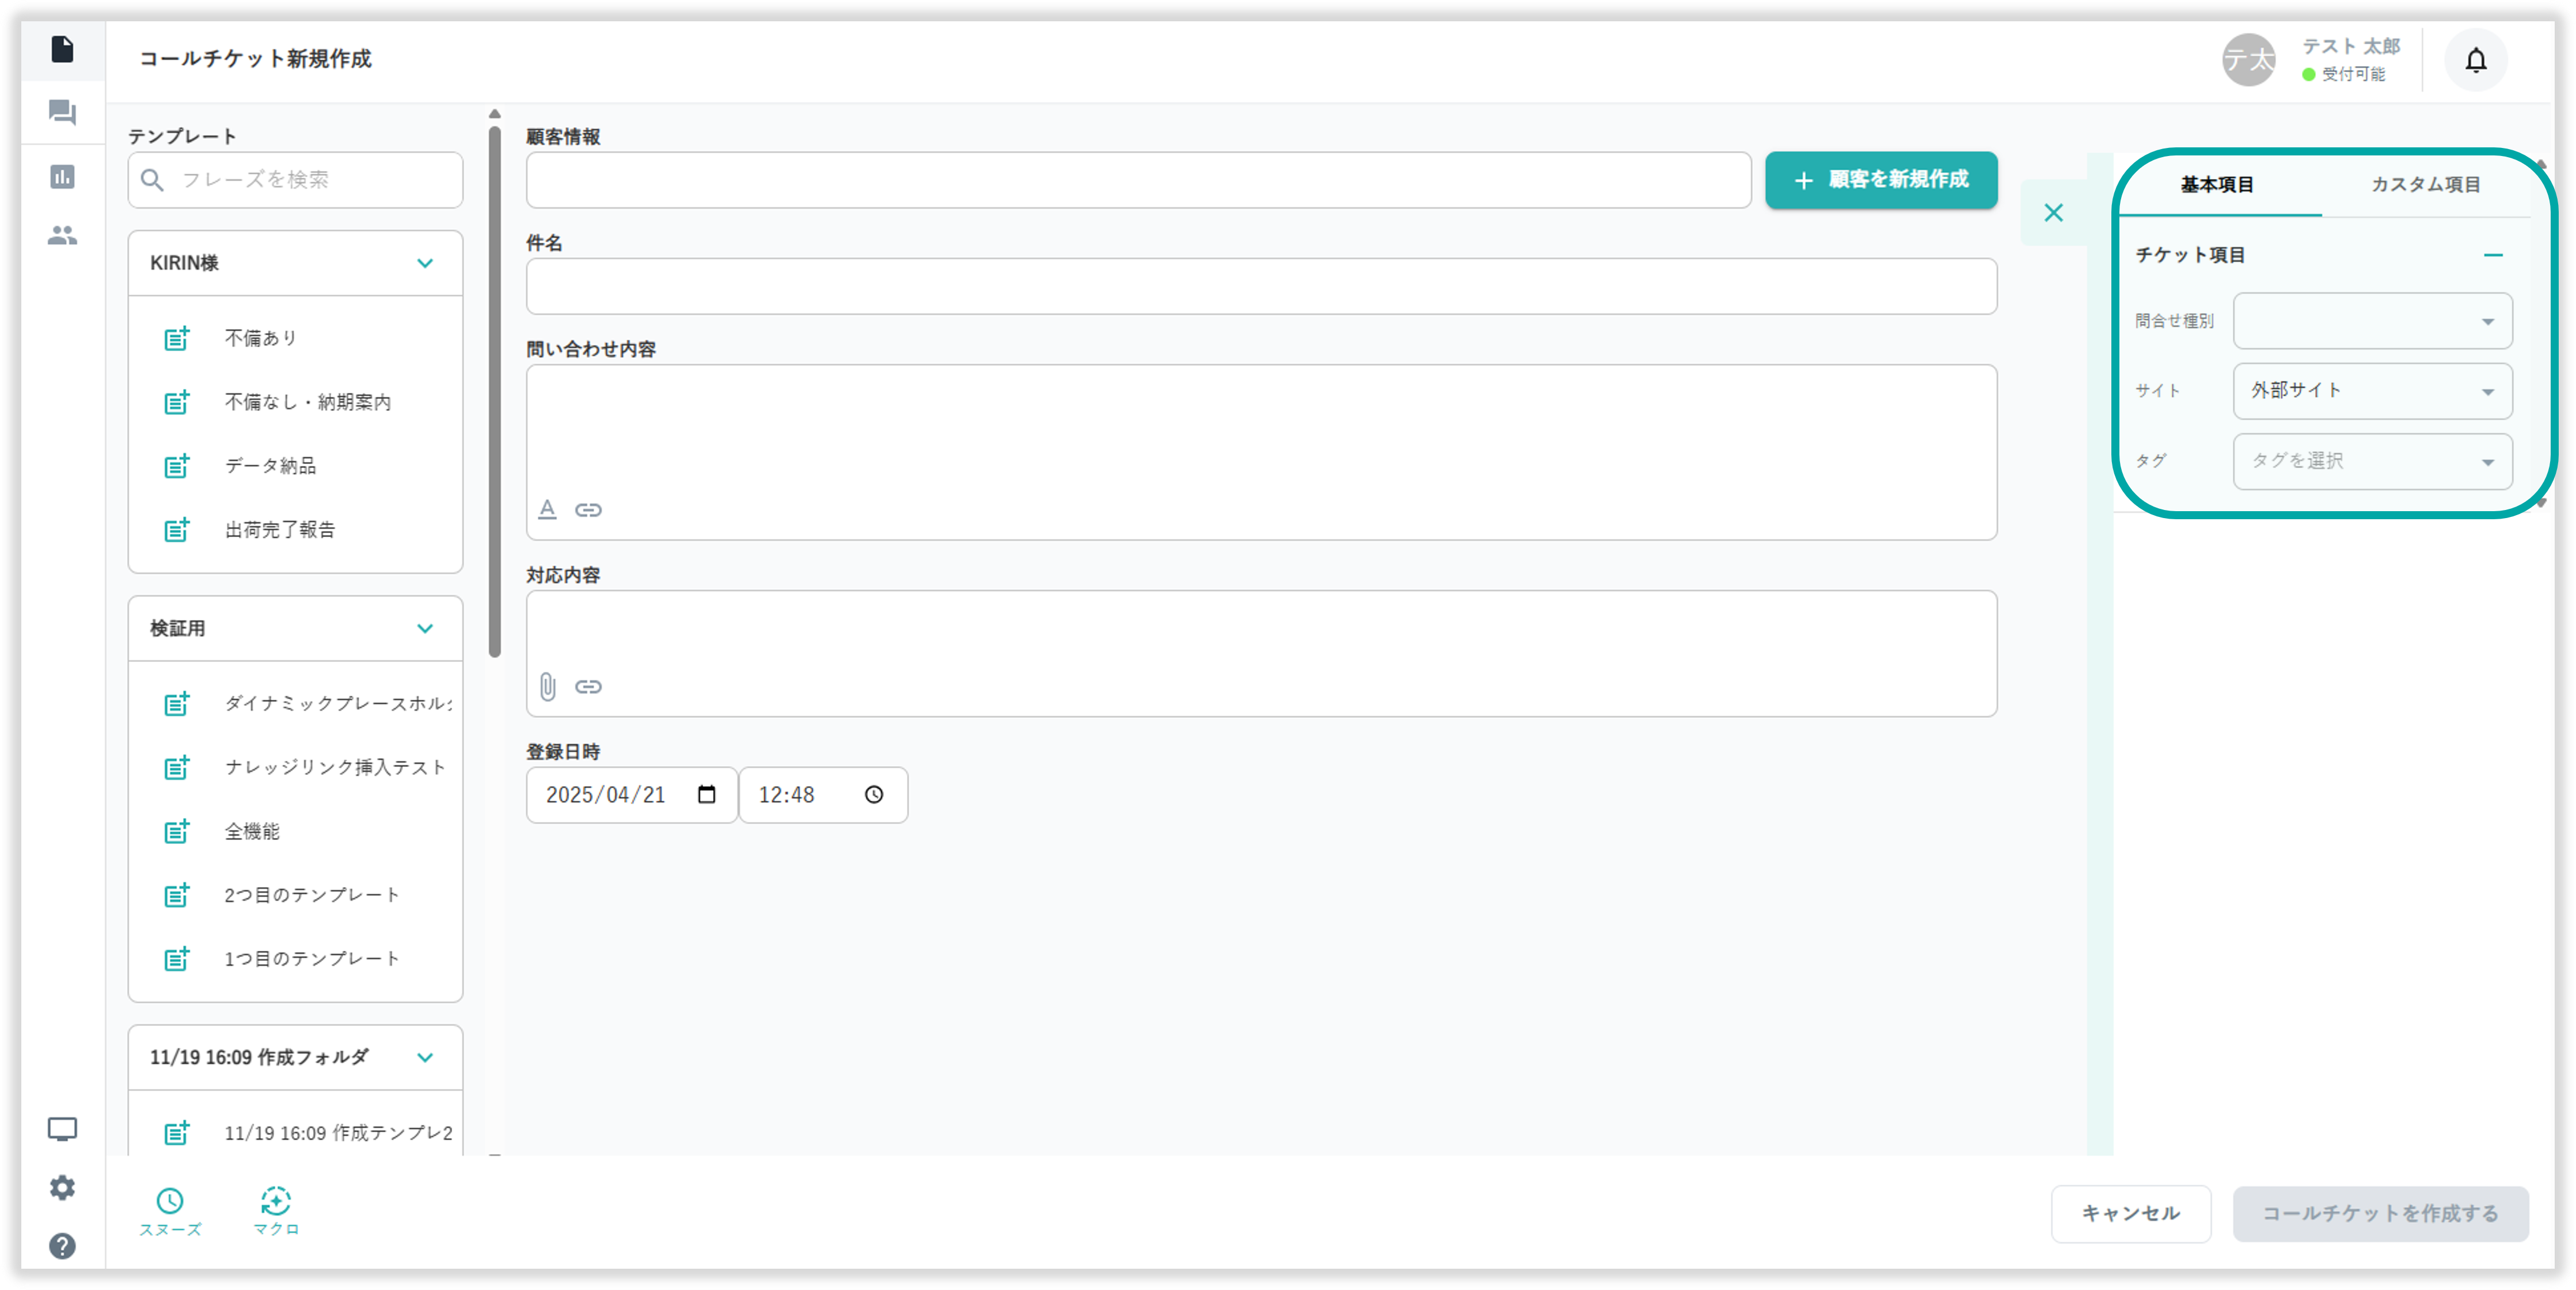Click the 顧客を新規作成 button
This screenshot has height=1290, width=2576.
click(1881, 180)
